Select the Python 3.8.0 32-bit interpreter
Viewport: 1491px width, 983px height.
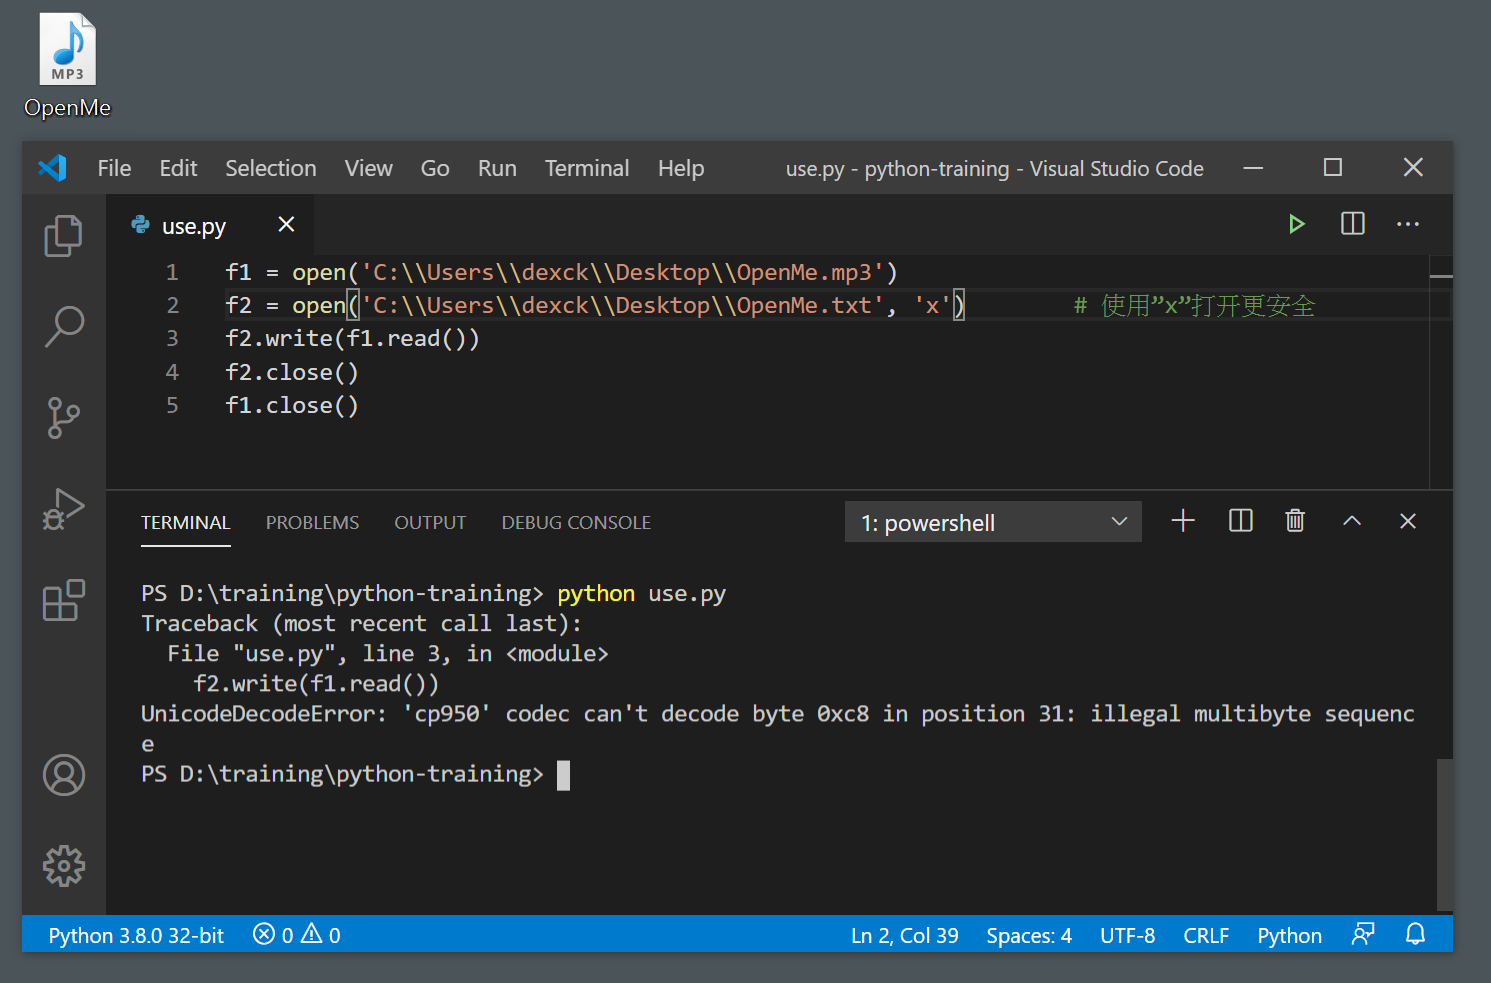pyautogui.click(x=136, y=935)
